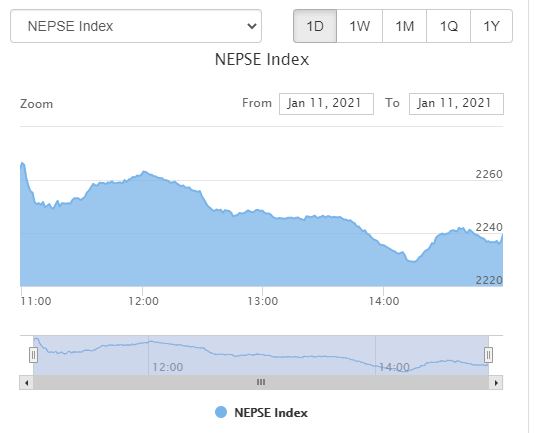Switch to the 1Q time range
536x433 pixels.
pos(448,26)
